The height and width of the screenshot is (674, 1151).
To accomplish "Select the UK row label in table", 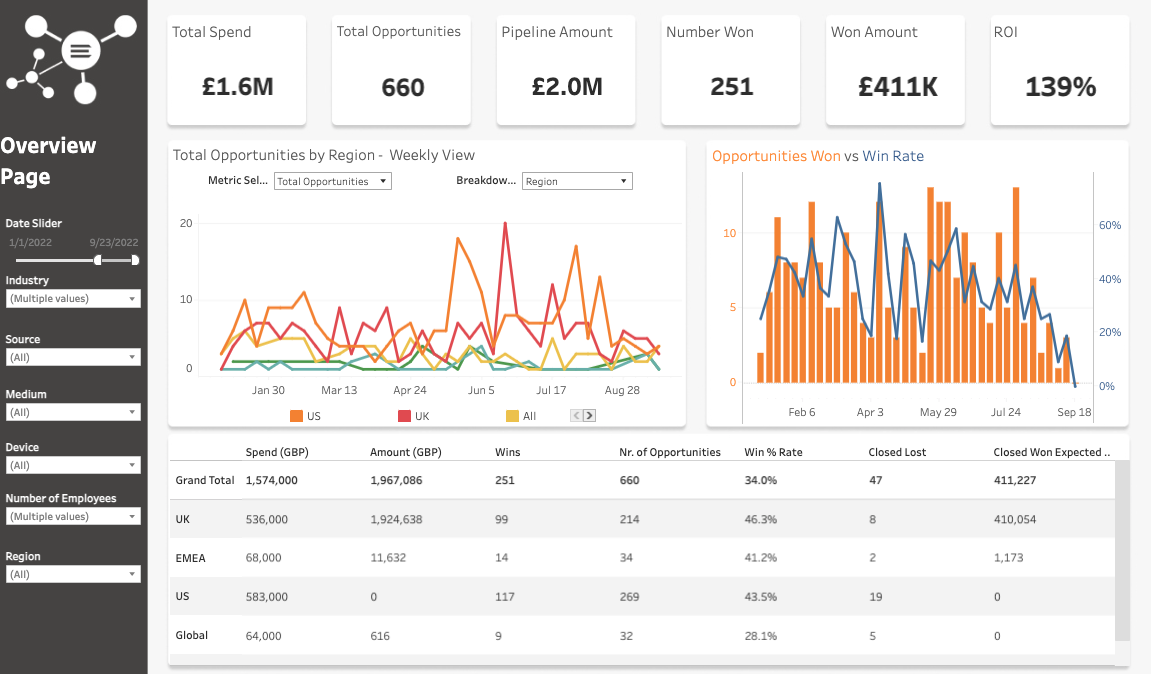I will (x=182, y=520).
